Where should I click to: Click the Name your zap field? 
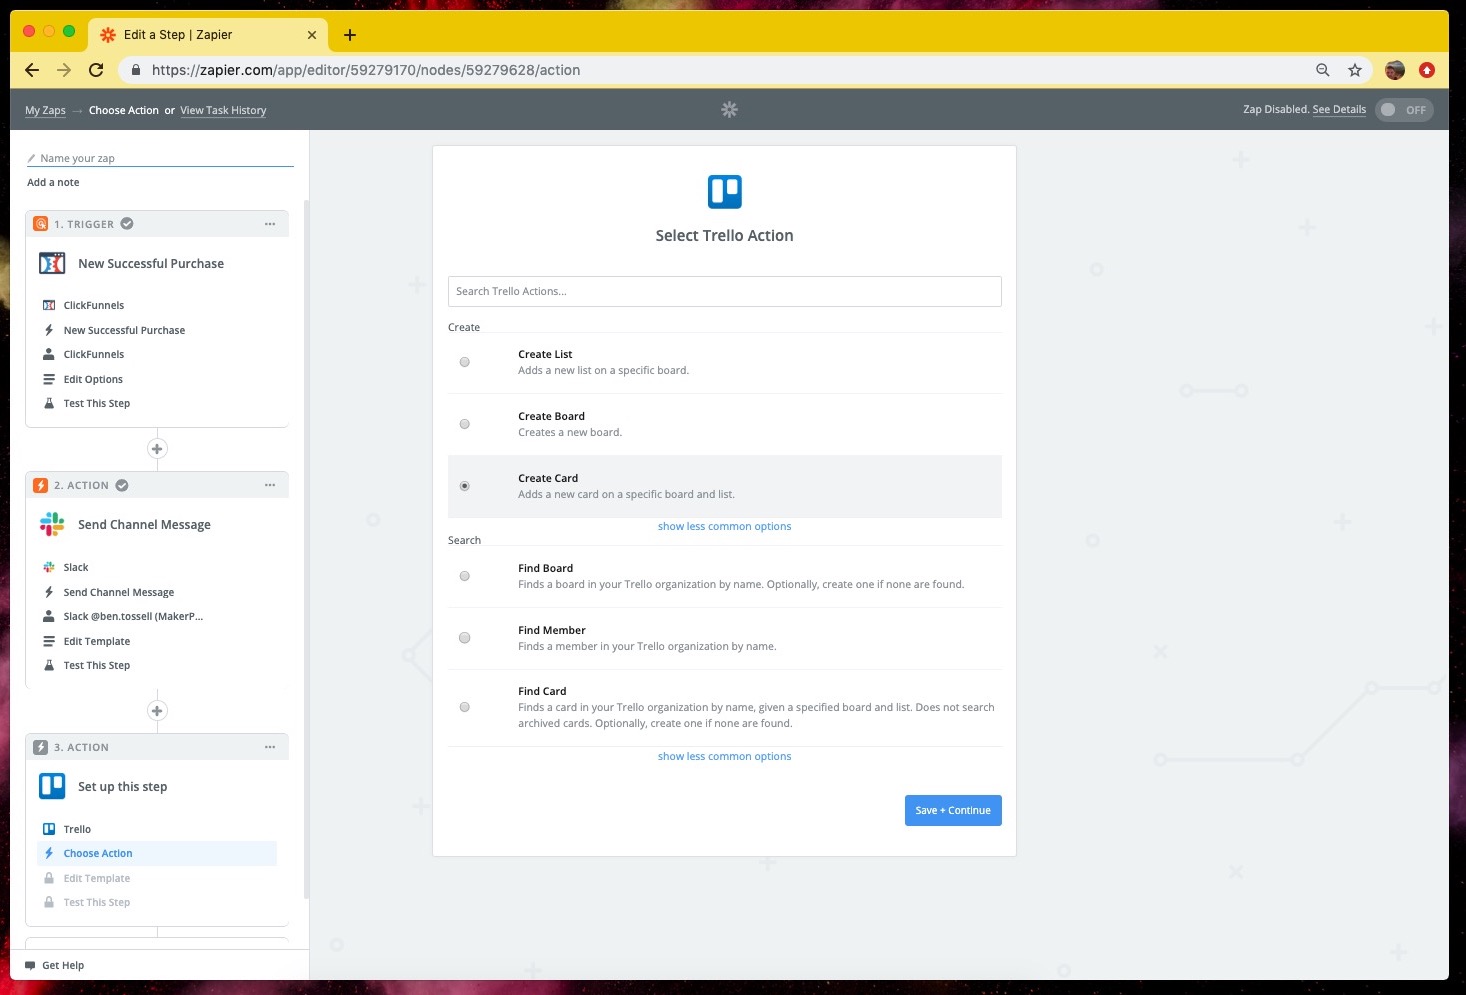(160, 158)
